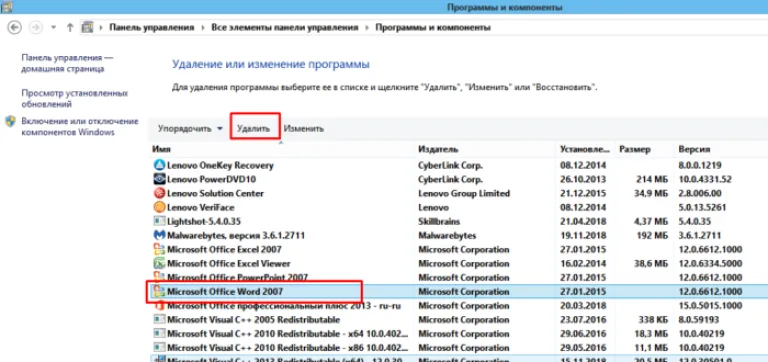Select 'Lenovo OneKey Recovery' row name
The image size is (768, 362).
tap(220, 165)
